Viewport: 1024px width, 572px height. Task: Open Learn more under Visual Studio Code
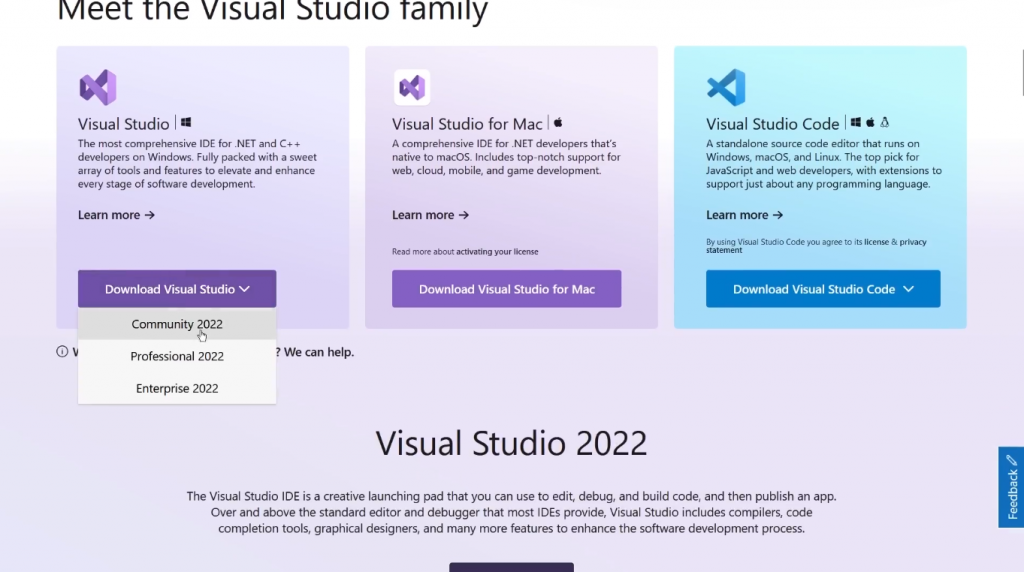(x=744, y=215)
